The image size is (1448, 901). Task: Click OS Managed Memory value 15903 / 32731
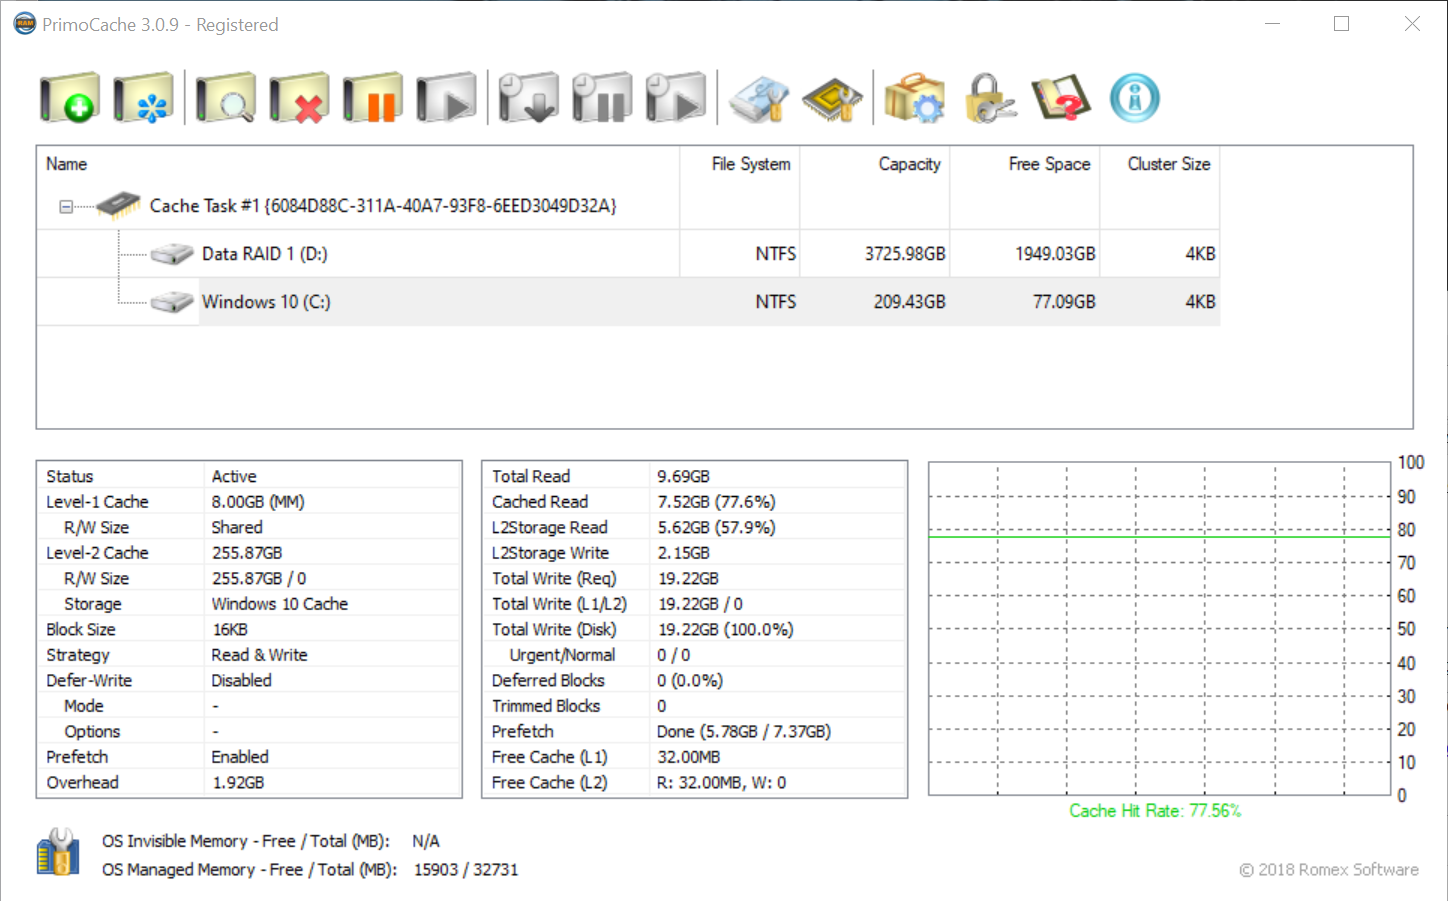coord(466,870)
